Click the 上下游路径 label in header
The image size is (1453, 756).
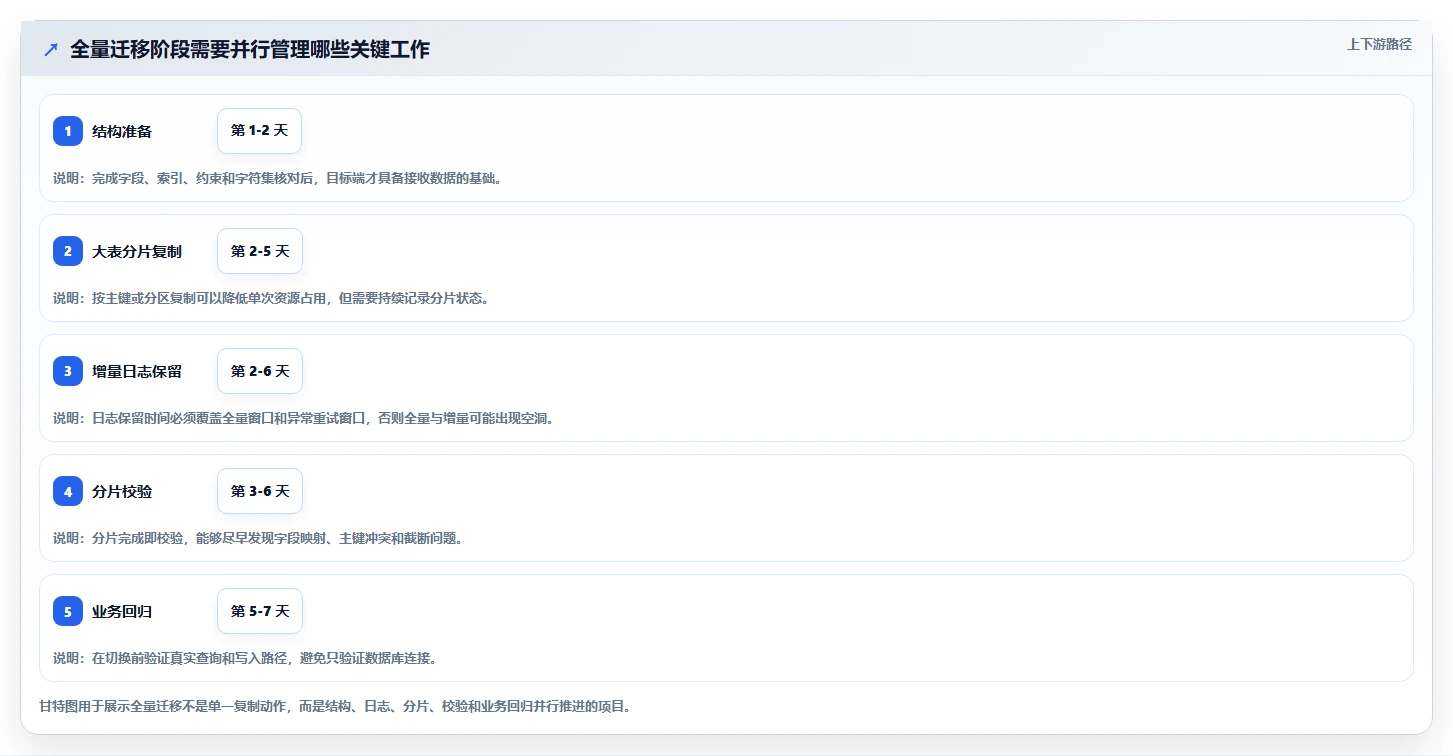1379,44
